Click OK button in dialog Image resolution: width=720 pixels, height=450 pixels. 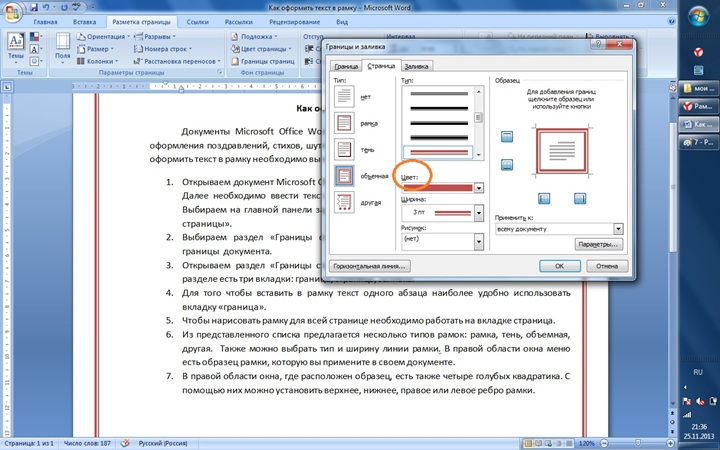[560, 266]
